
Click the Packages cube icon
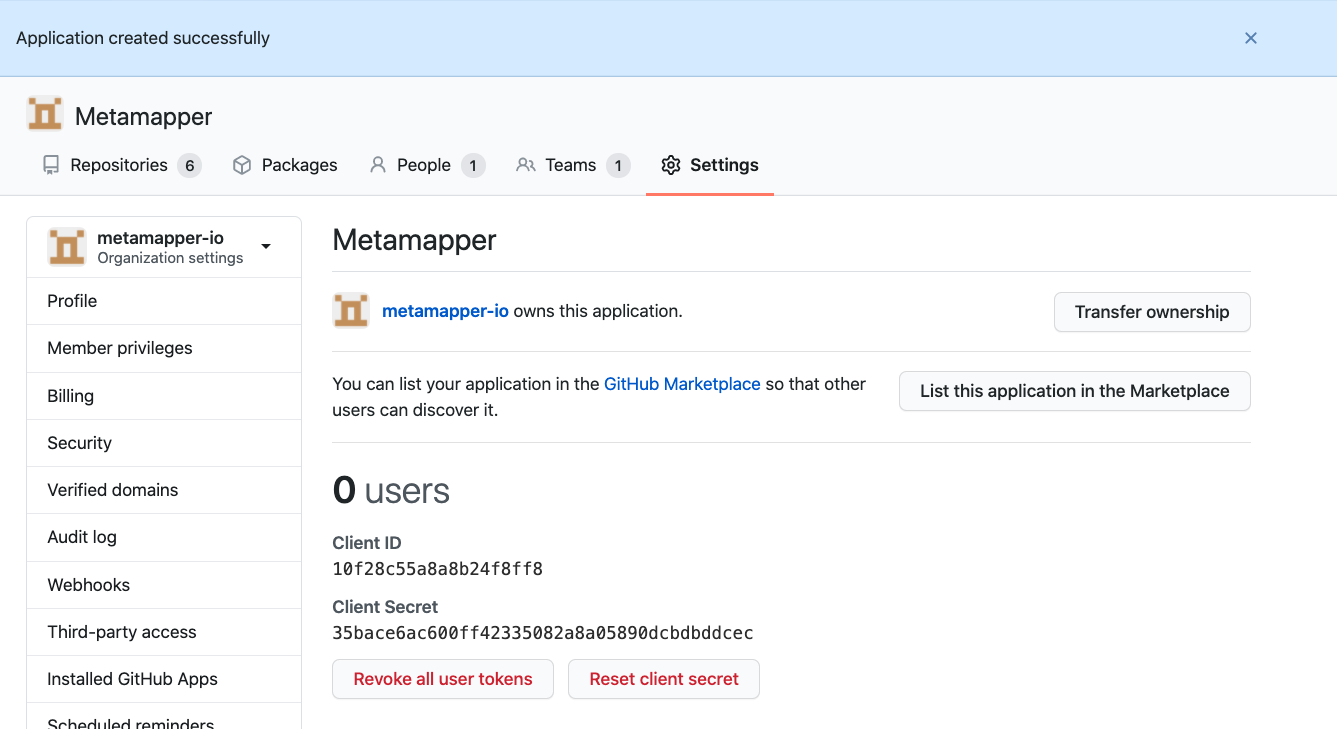[x=241, y=165]
